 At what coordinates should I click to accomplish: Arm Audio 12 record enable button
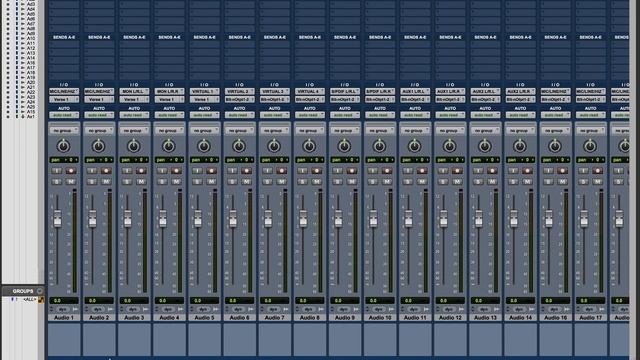click(457, 171)
